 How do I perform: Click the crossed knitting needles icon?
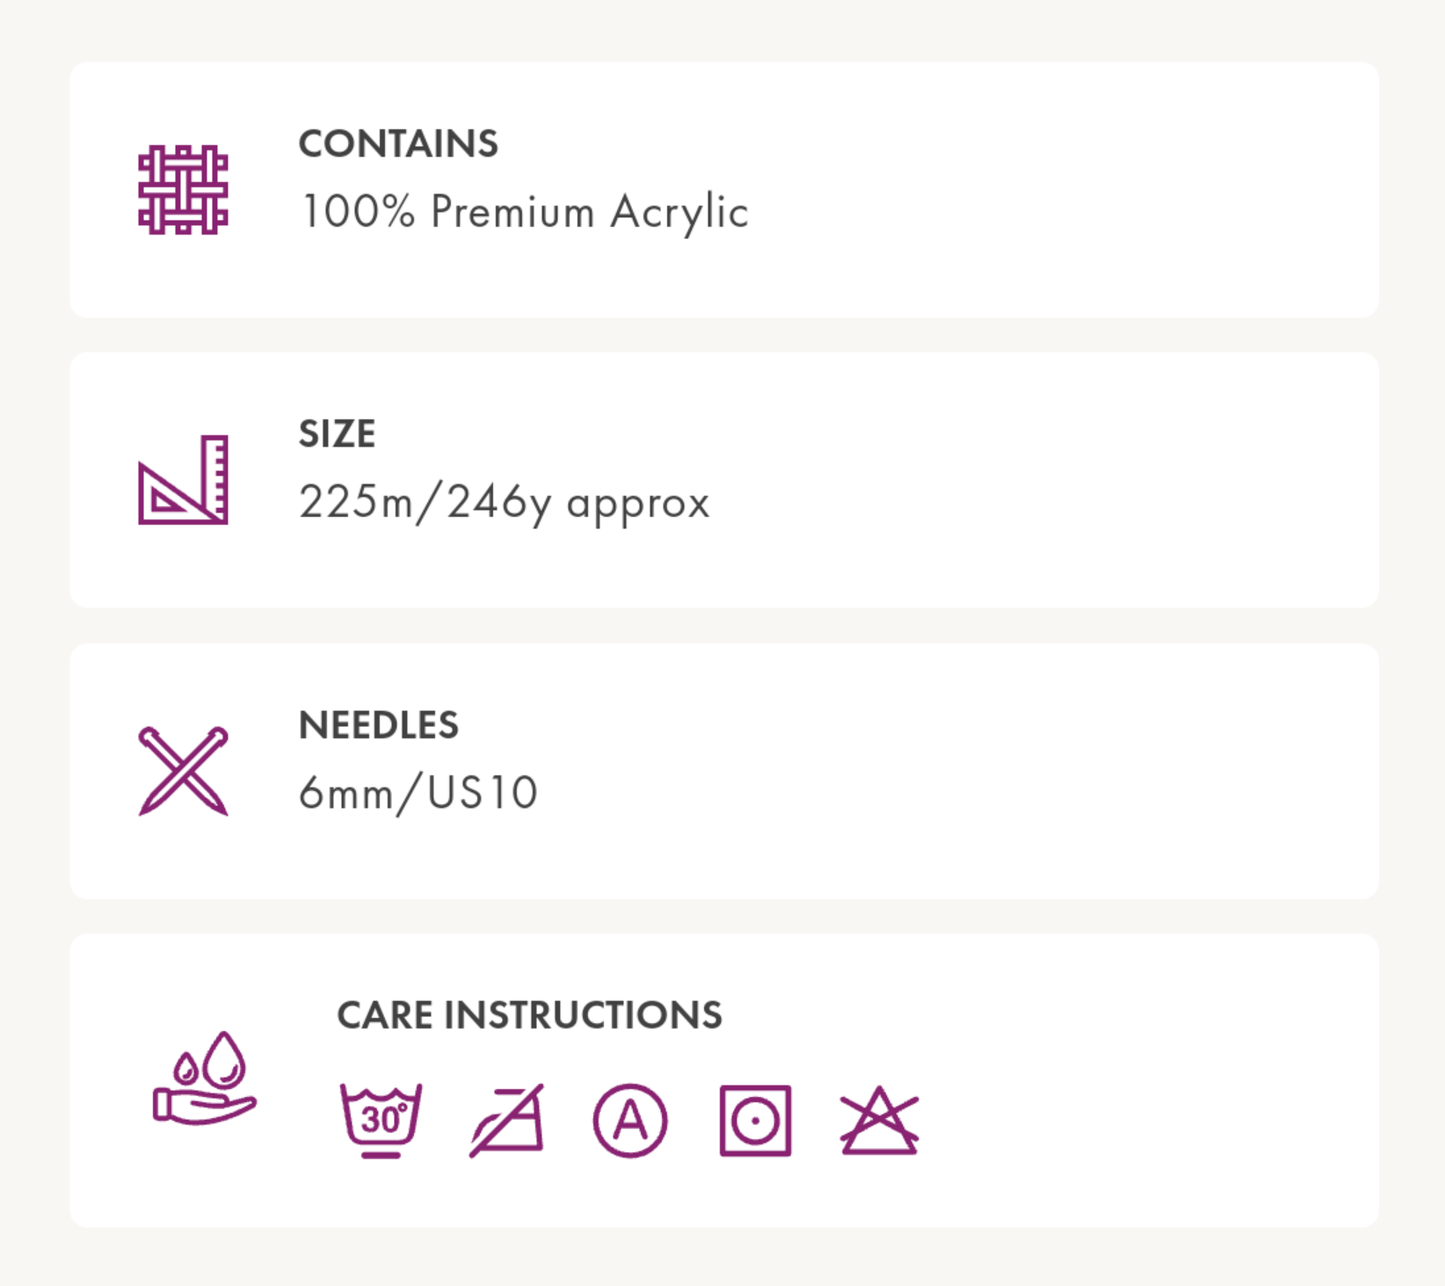click(183, 771)
